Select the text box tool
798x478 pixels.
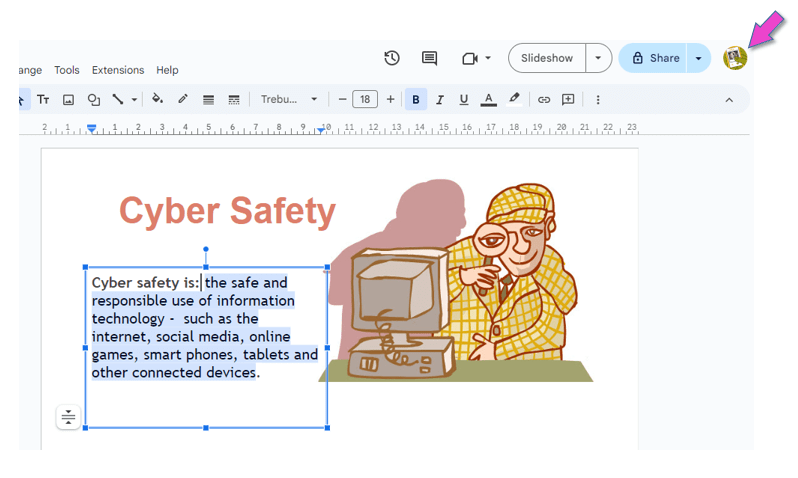pyautogui.click(x=43, y=100)
